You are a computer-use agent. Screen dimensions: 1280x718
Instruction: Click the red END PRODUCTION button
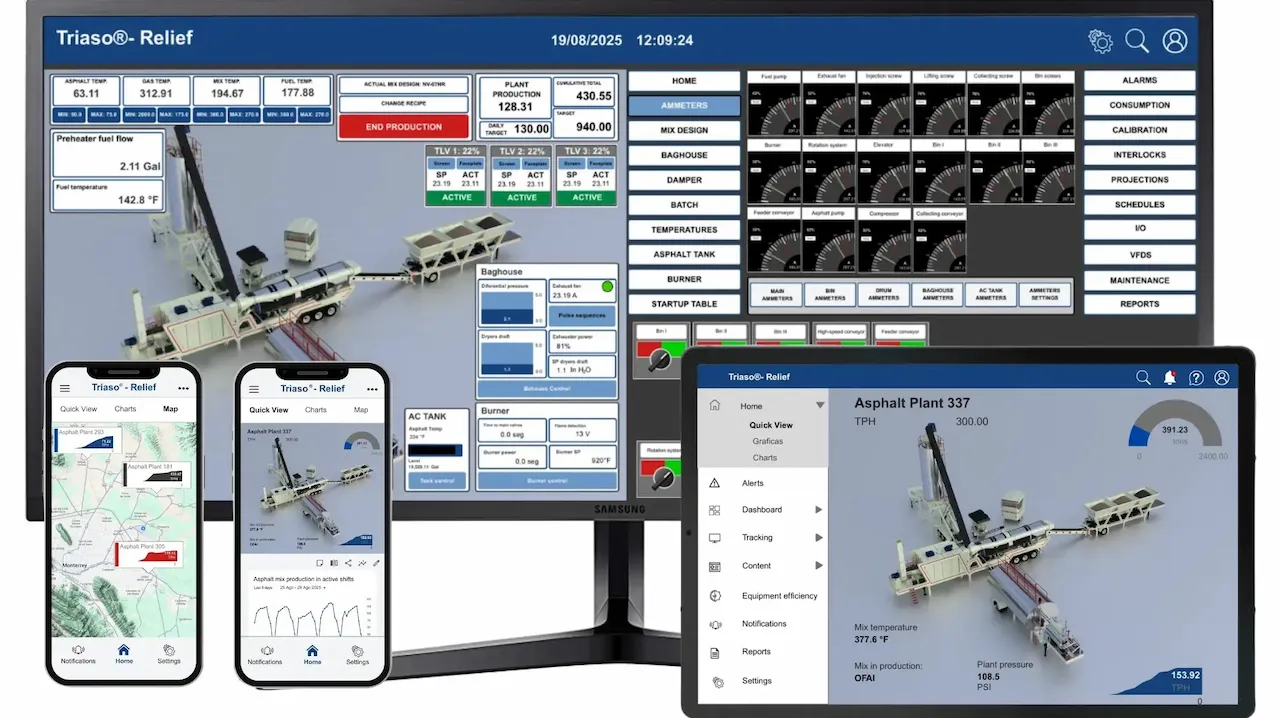click(x=404, y=127)
